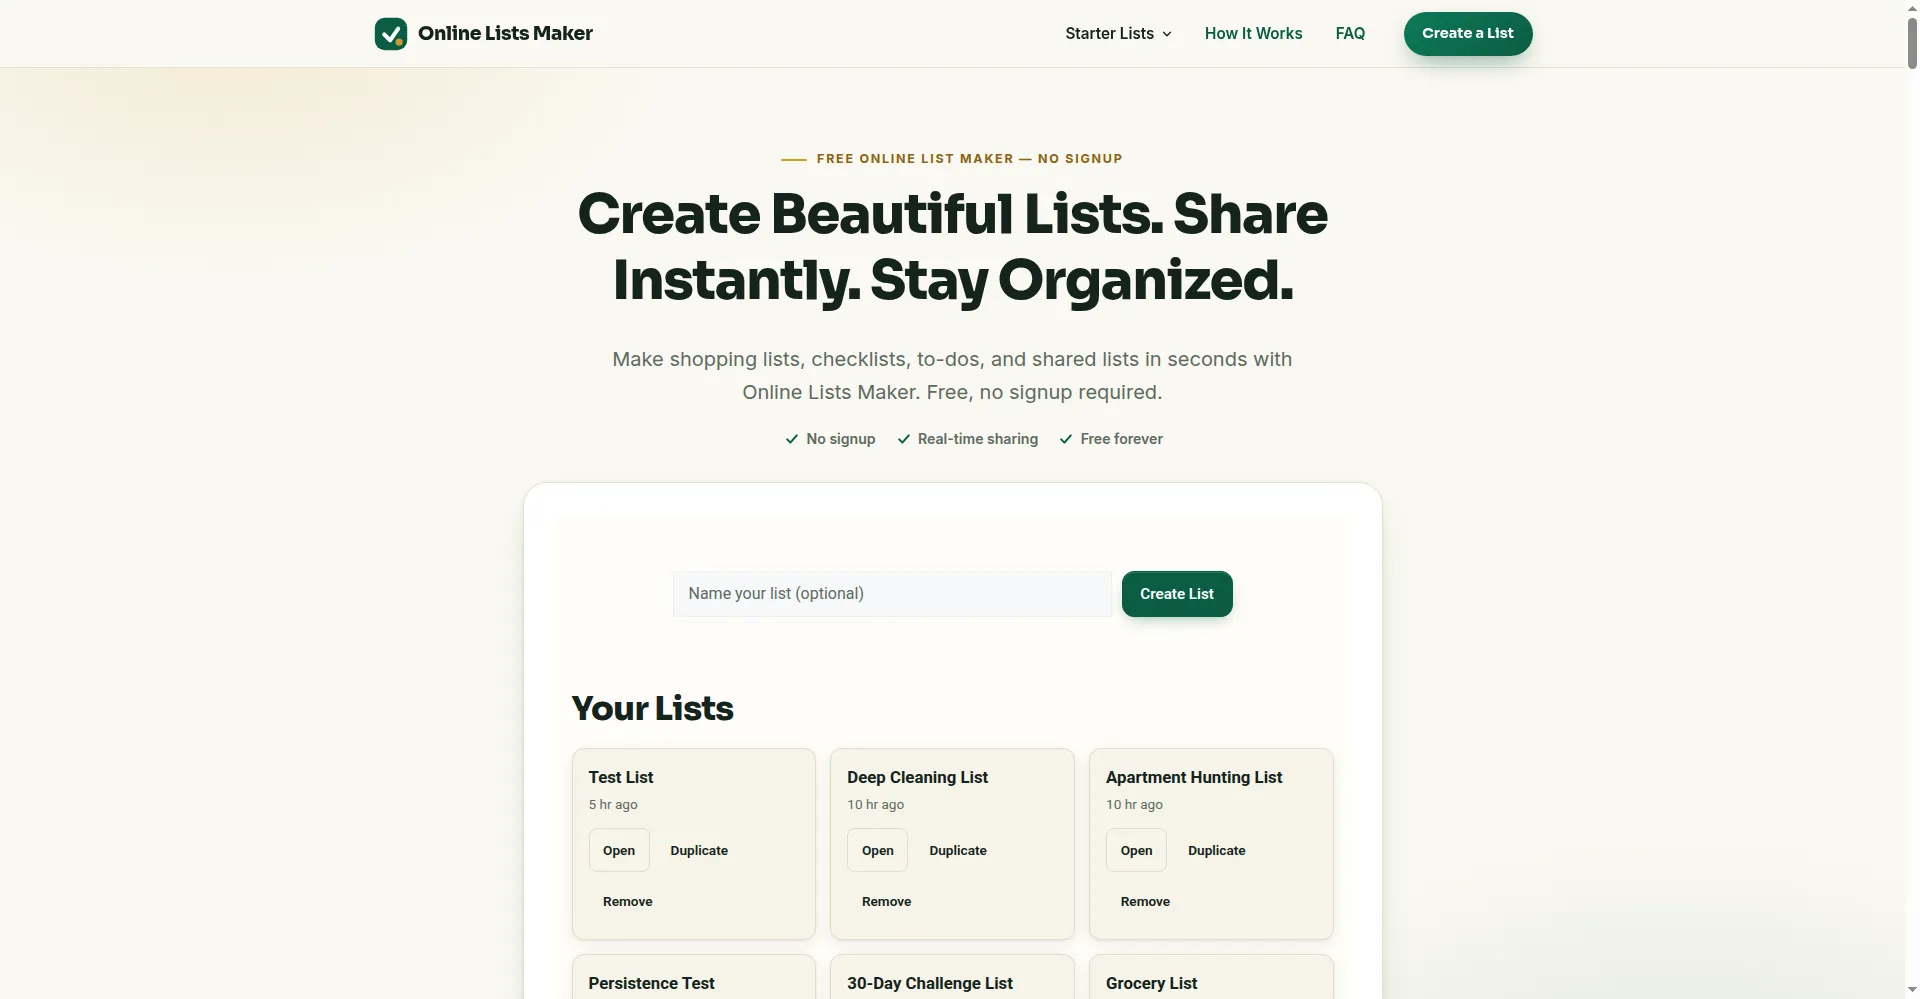Click the "5 hr ago" timestamp

[613, 804]
